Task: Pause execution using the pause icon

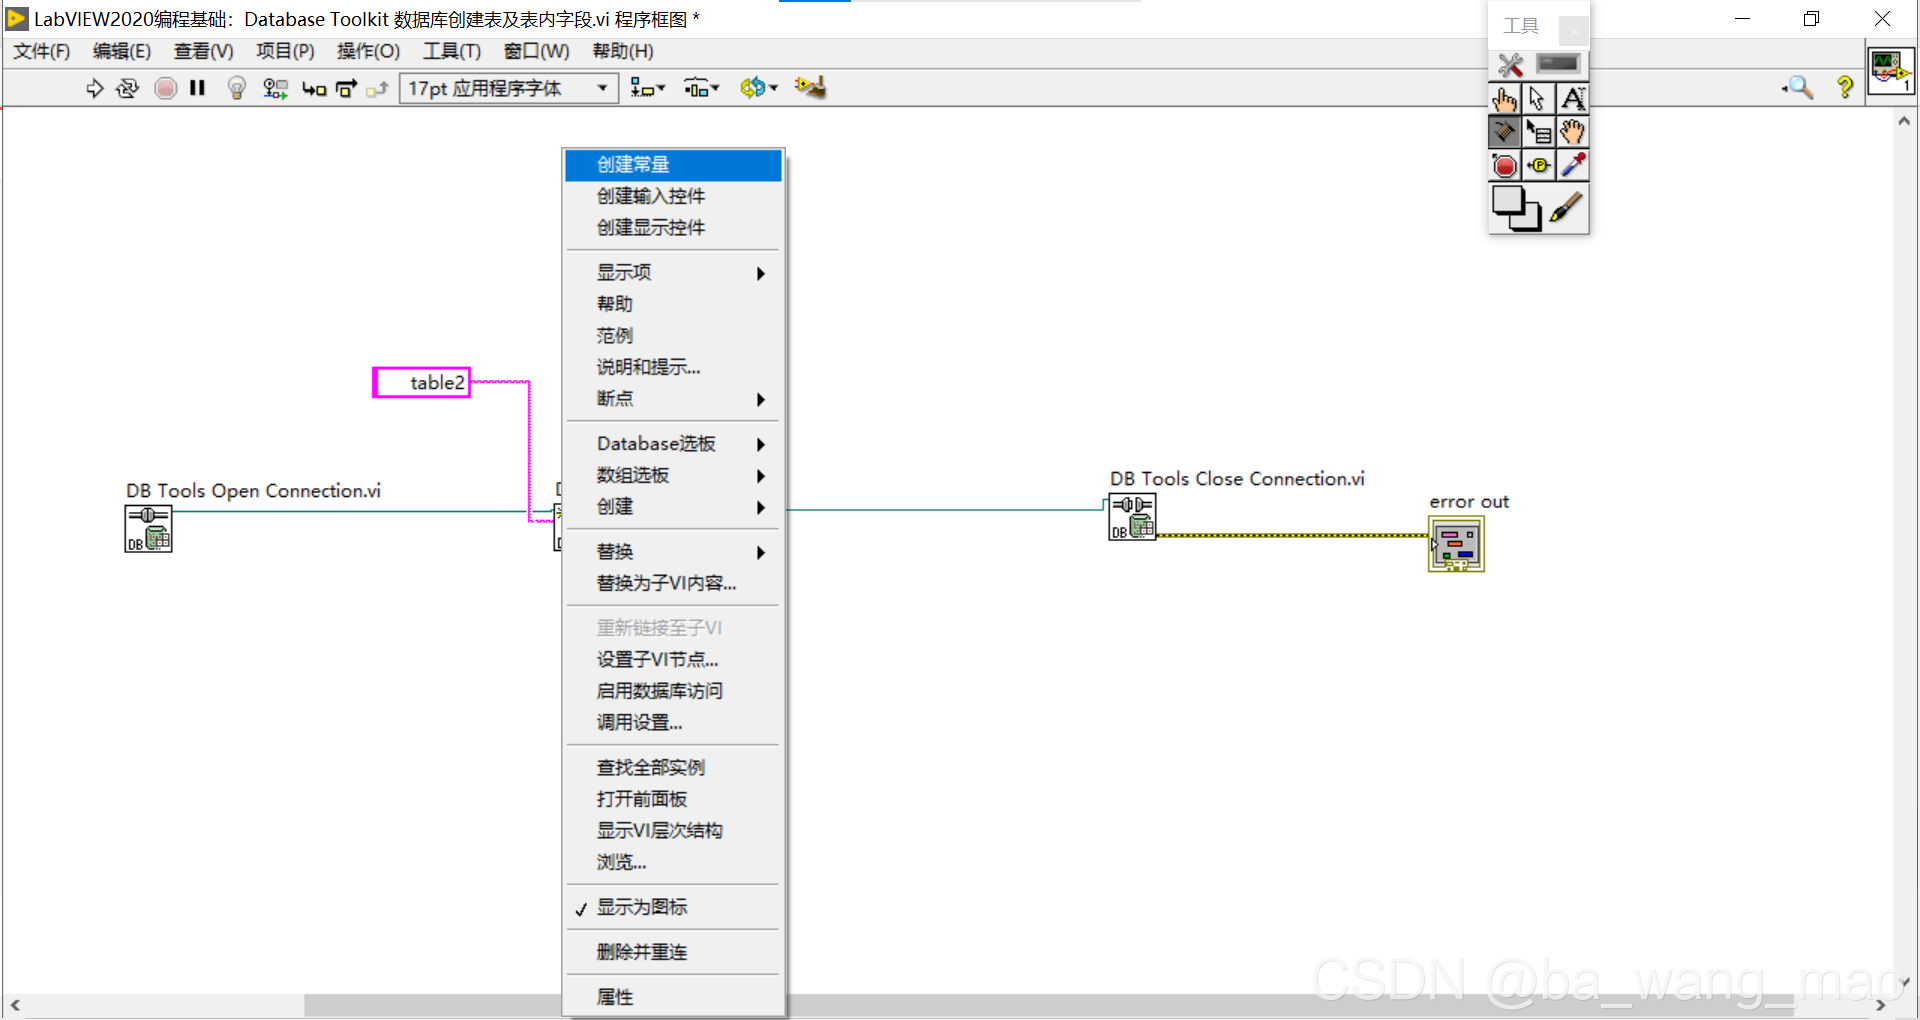Action: [197, 88]
